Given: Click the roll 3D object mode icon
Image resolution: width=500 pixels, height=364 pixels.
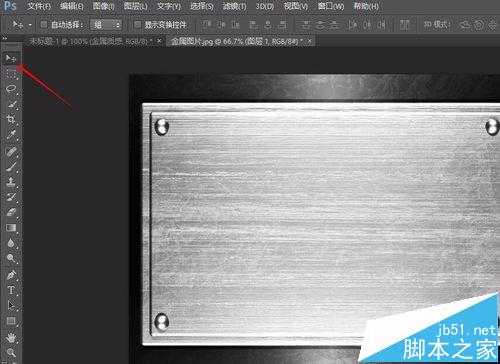Looking at the screenshot, I should point(479,25).
